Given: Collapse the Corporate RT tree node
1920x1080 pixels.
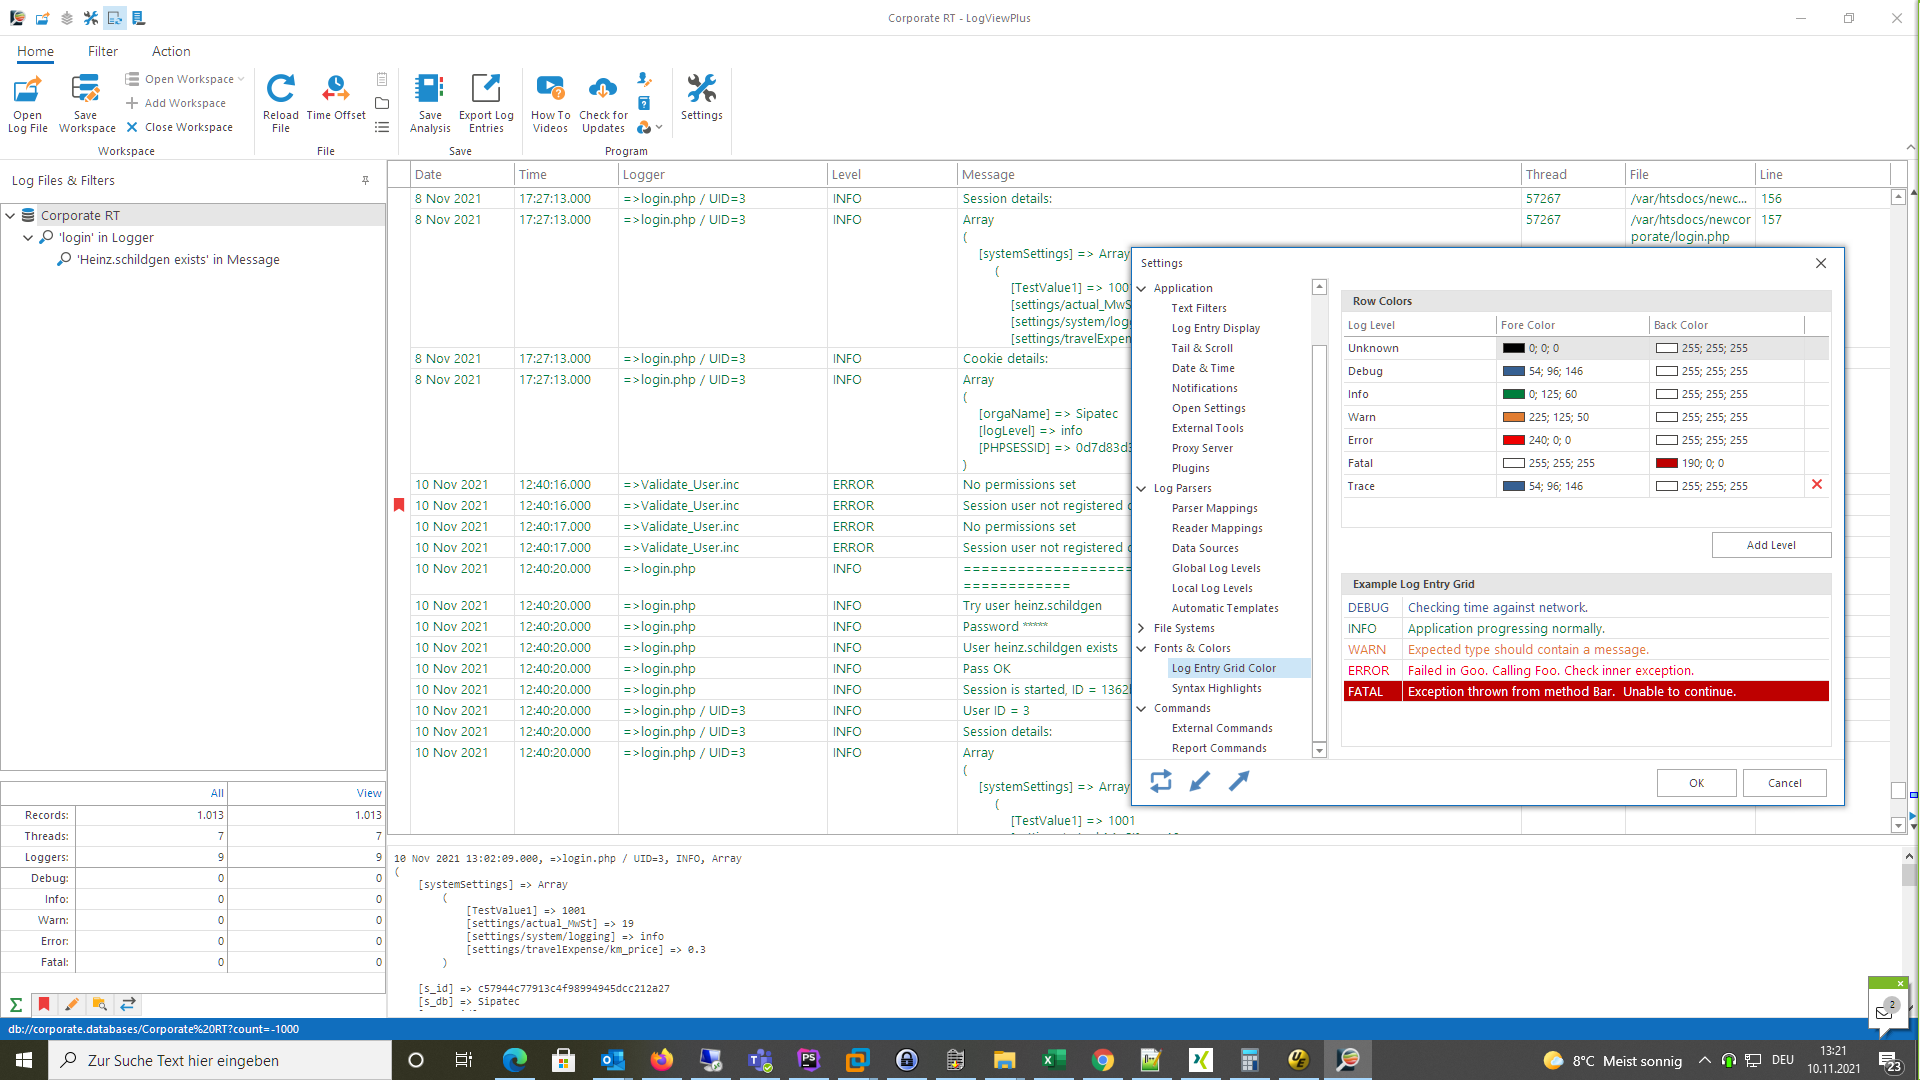Looking at the screenshot, I should [10, 215].
